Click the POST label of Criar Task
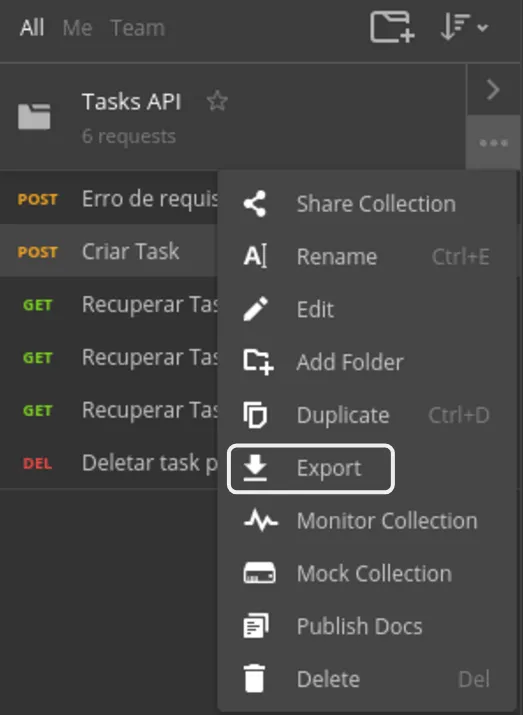 tap(37, 252)
